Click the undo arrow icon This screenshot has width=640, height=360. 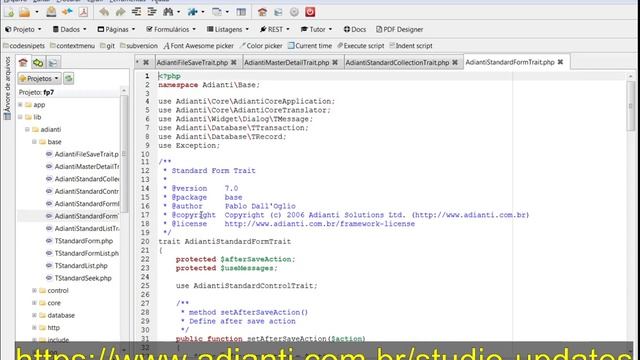coord(104,12)
